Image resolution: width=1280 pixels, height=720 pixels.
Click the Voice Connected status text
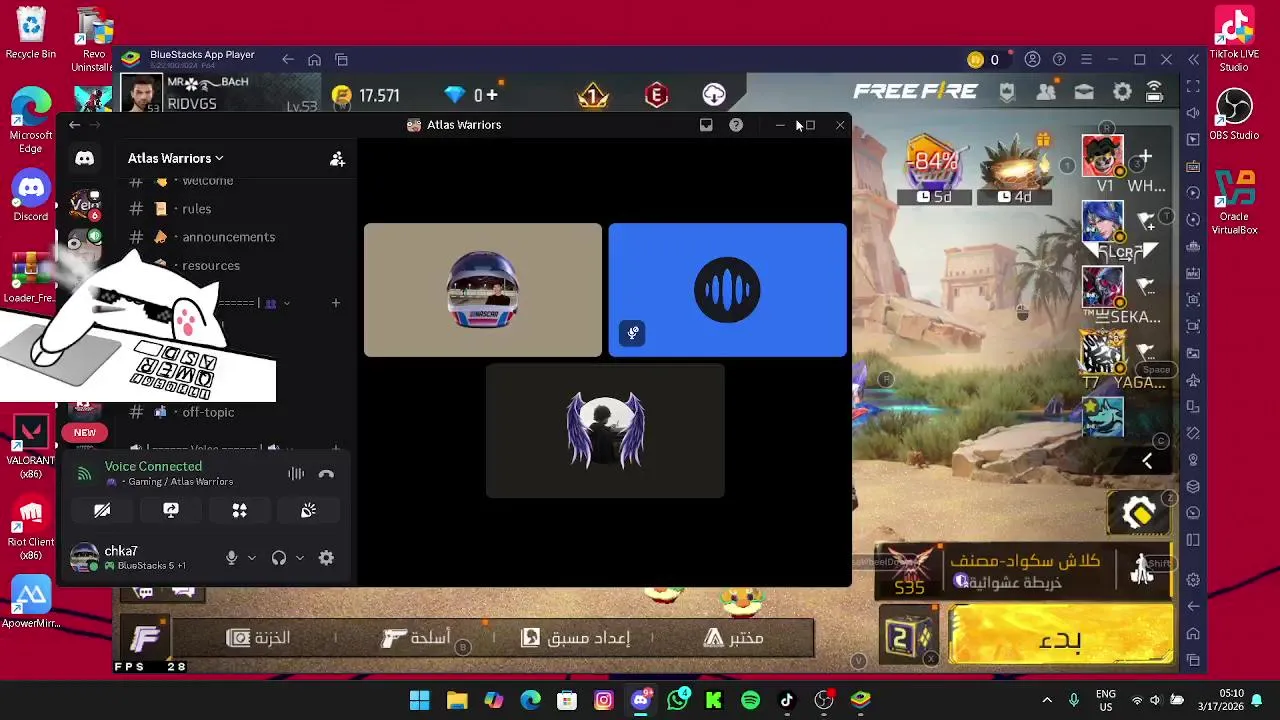(x=153, y=467)
